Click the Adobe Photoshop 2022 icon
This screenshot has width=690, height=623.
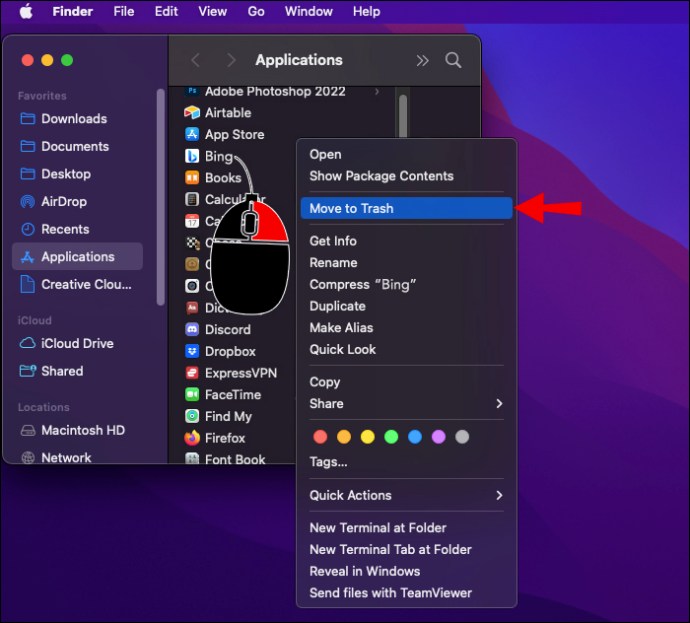(192, 91)
